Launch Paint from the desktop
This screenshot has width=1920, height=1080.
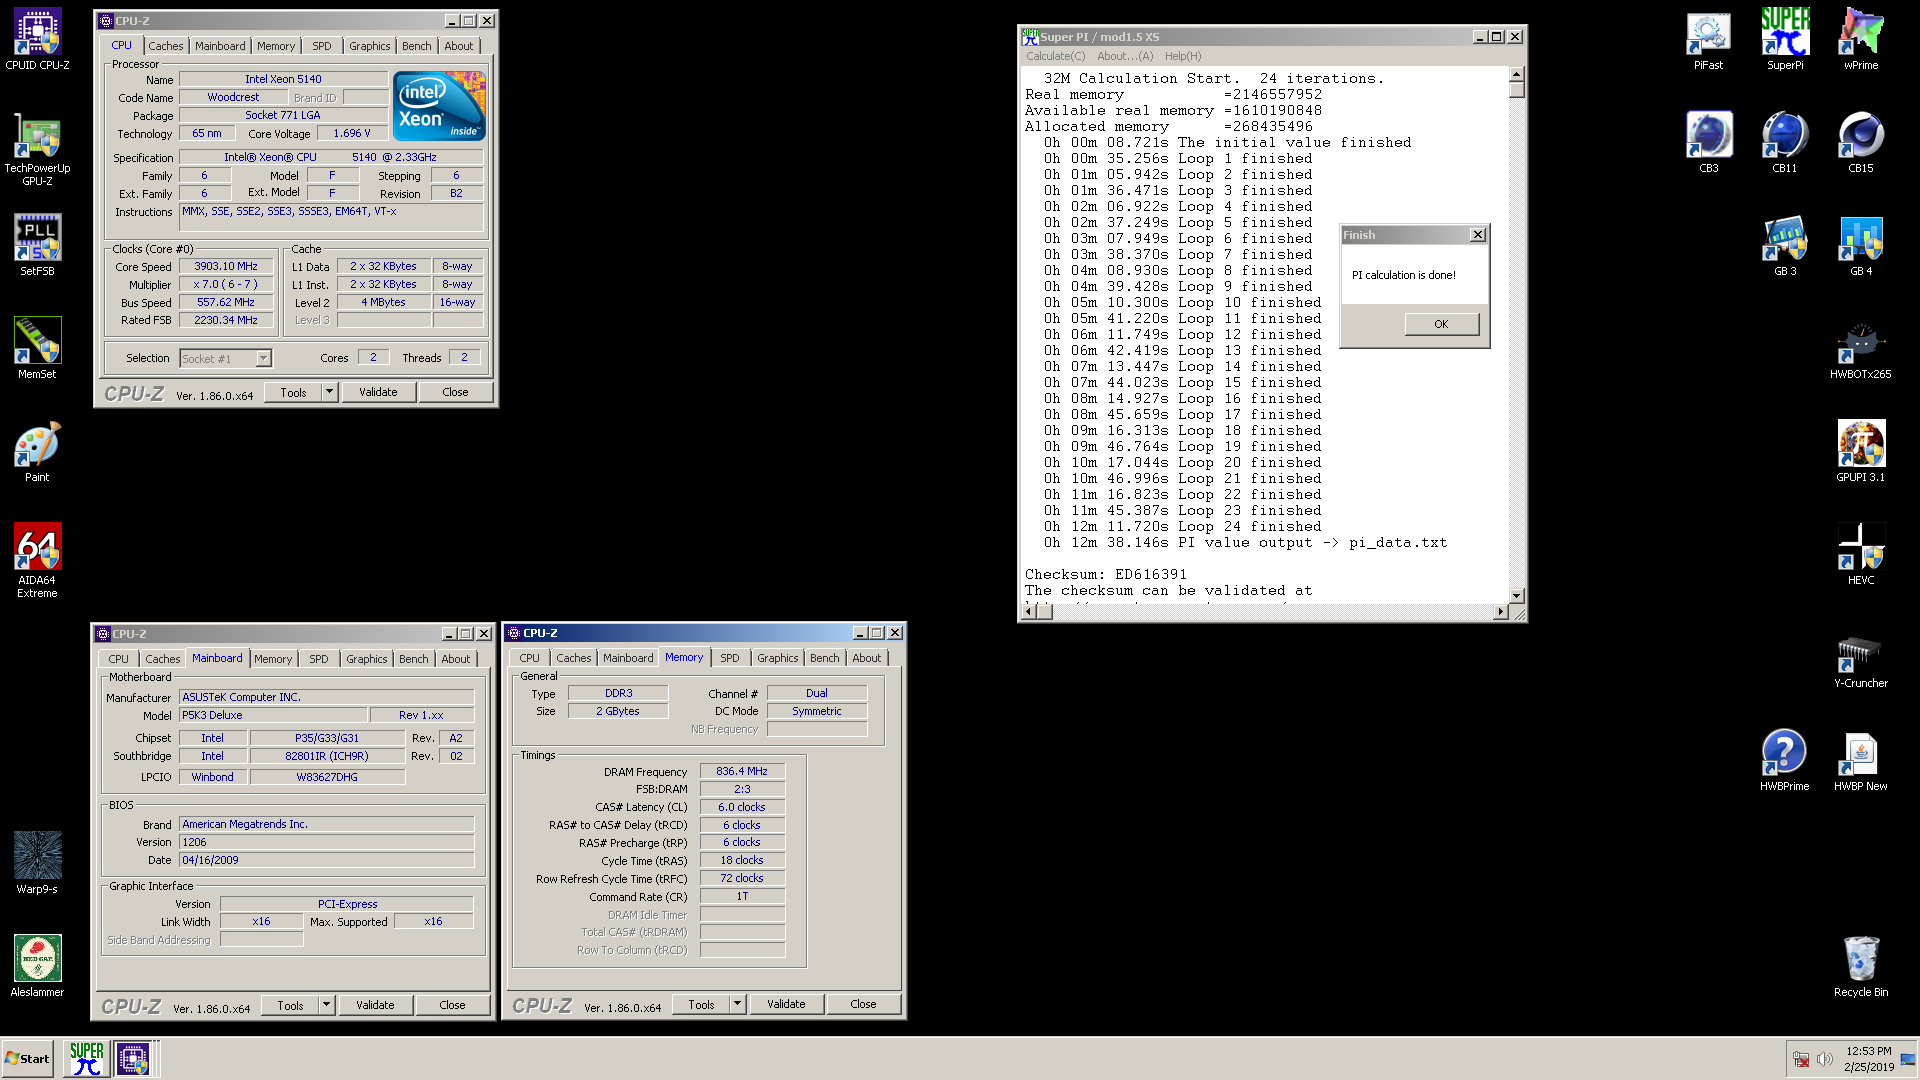pyautogui.click(x=37, y=452)
